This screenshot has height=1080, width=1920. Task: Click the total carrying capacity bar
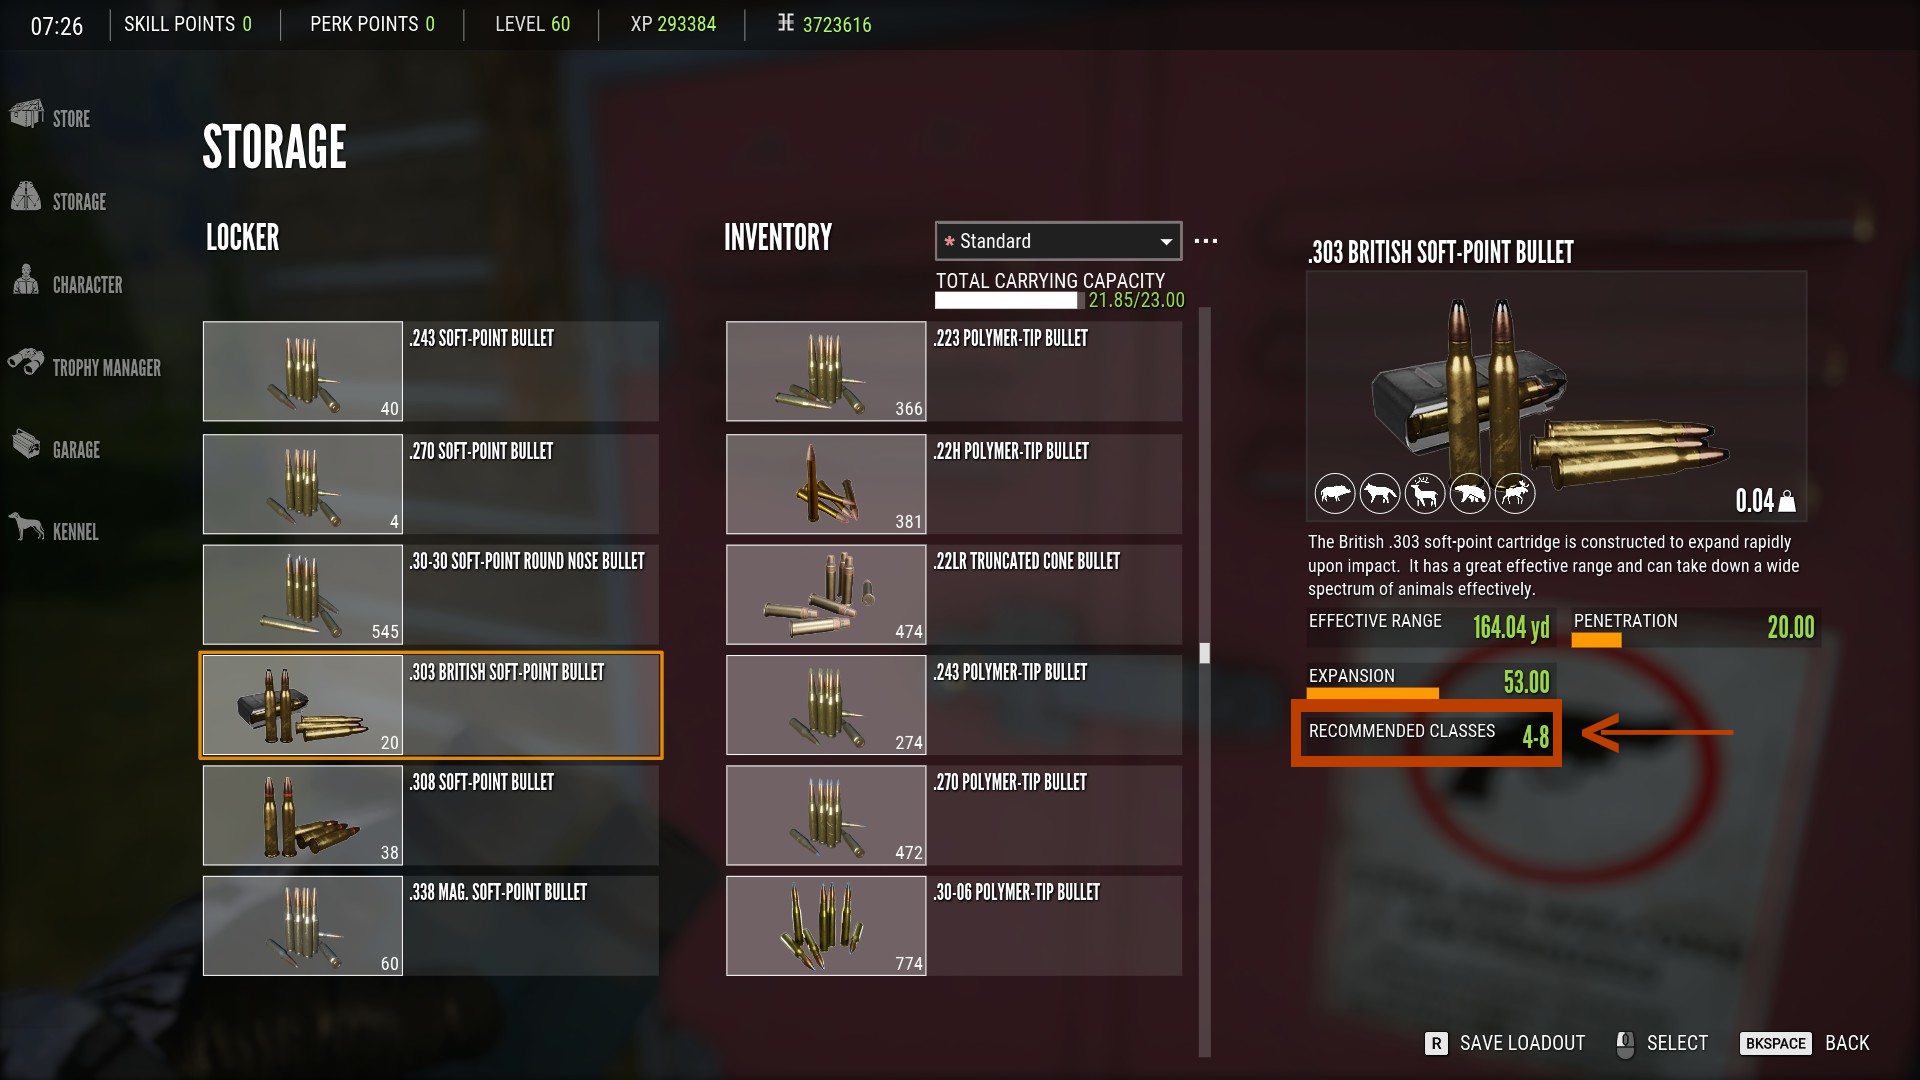coord(1008,300)
